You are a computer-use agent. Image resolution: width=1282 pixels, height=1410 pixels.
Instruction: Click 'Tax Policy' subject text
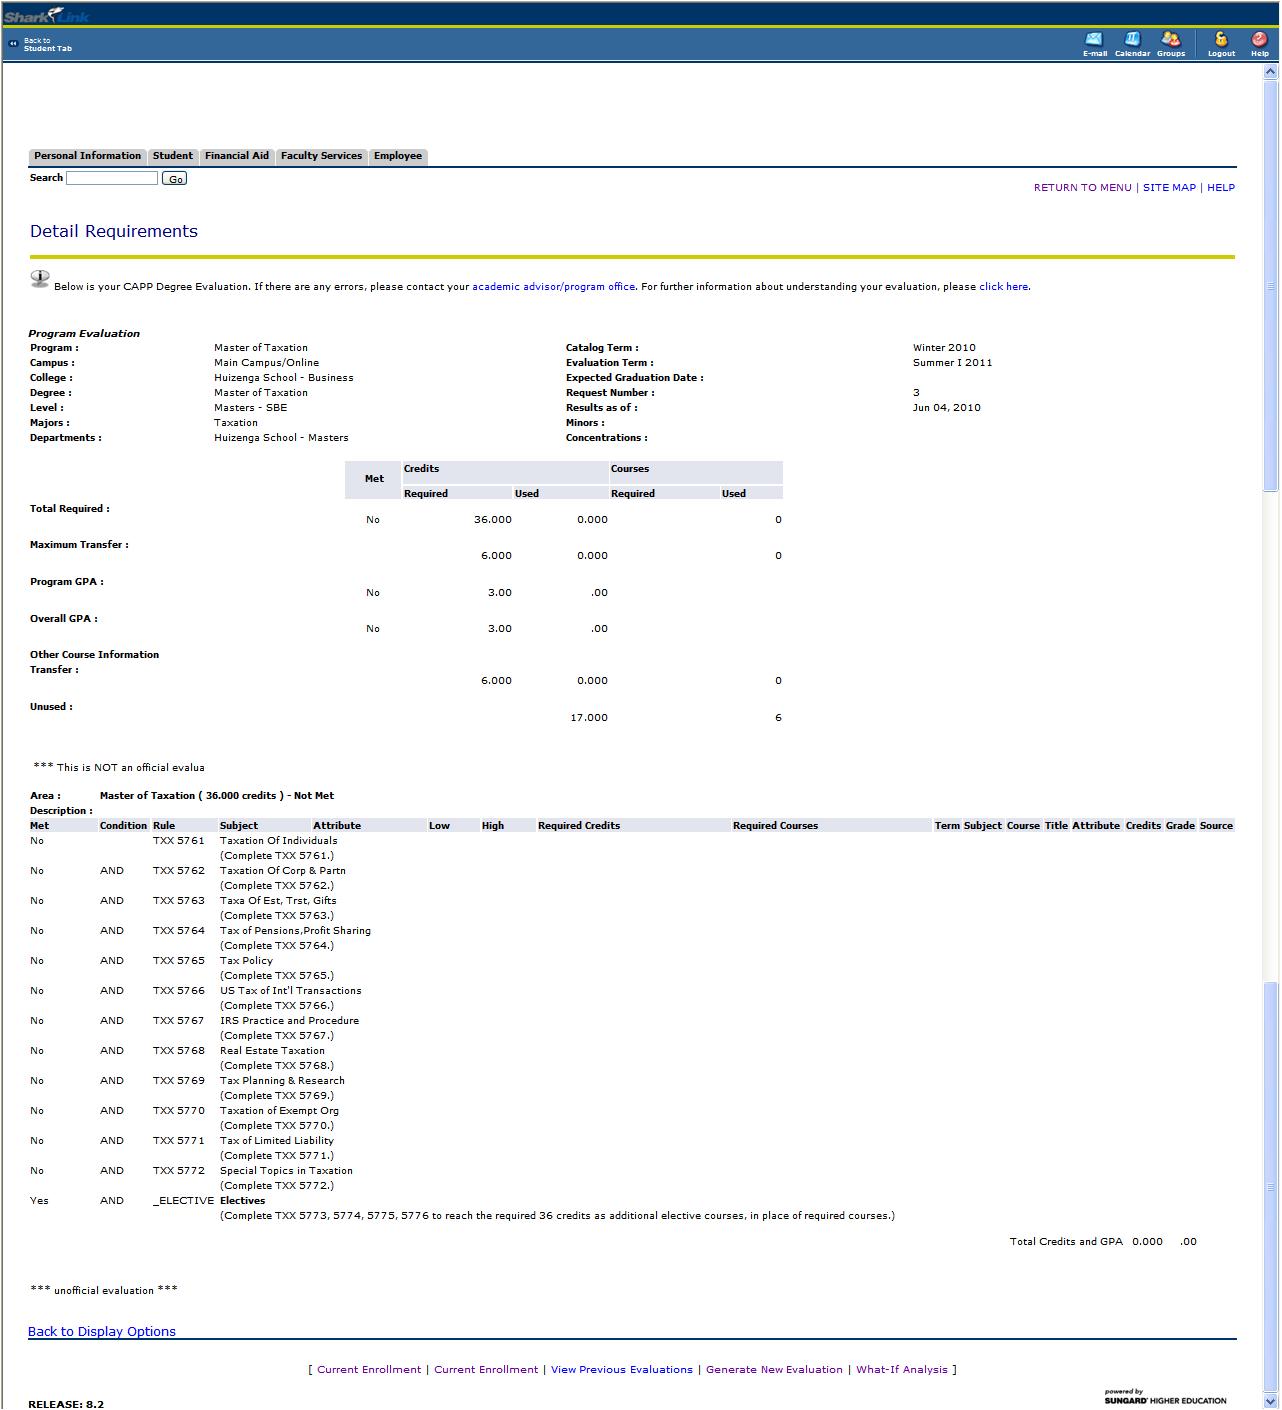pyautogui.click(x=246, y=961)
